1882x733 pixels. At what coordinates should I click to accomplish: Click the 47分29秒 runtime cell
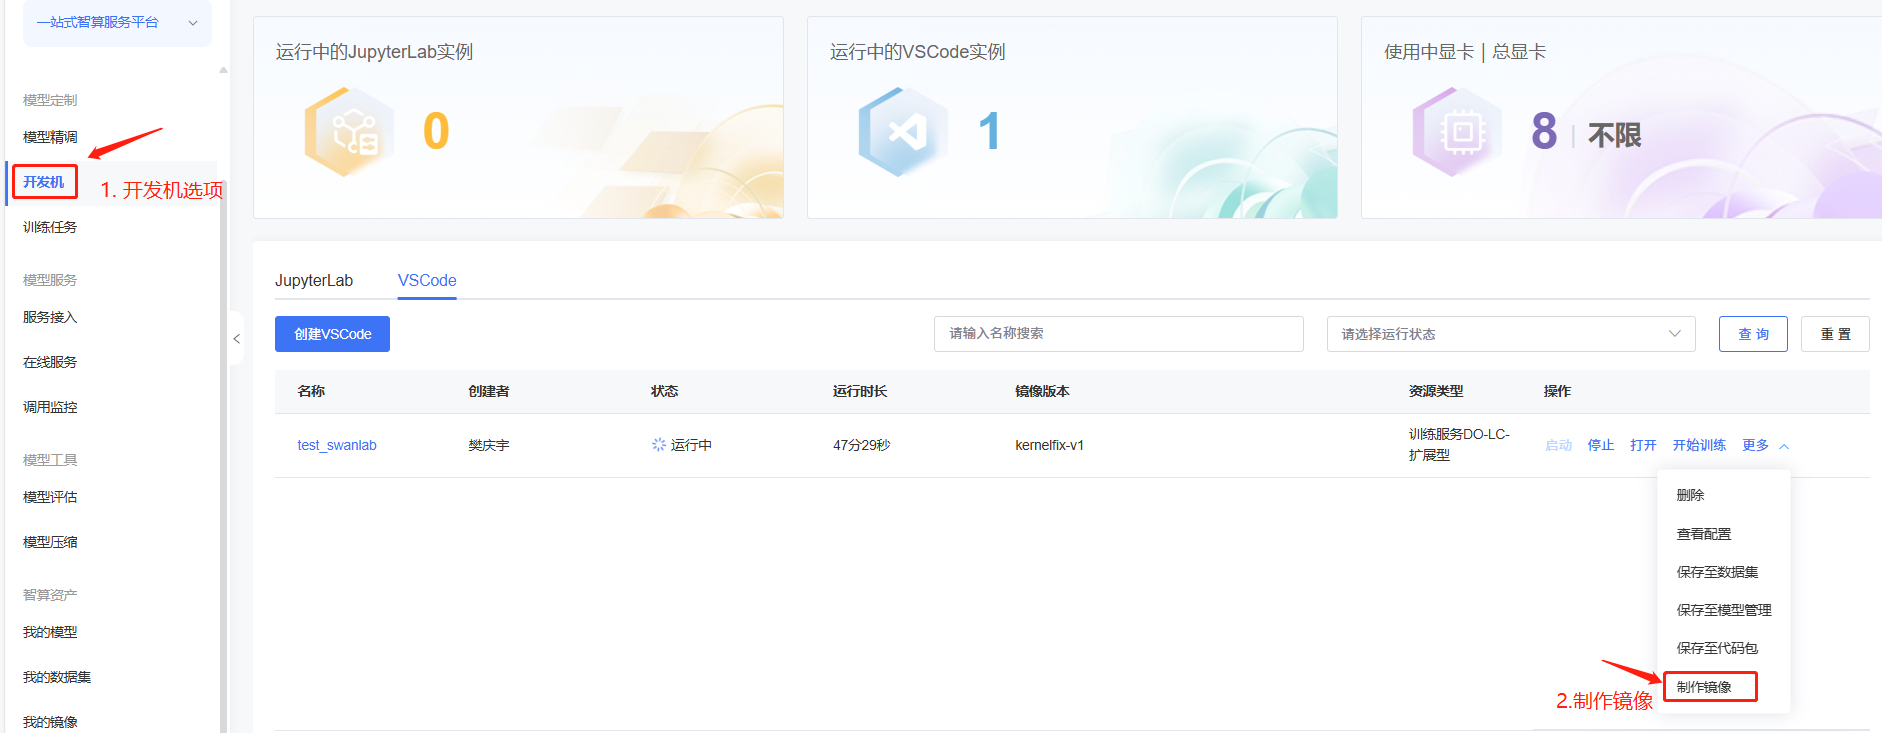(x=862, y=445)
